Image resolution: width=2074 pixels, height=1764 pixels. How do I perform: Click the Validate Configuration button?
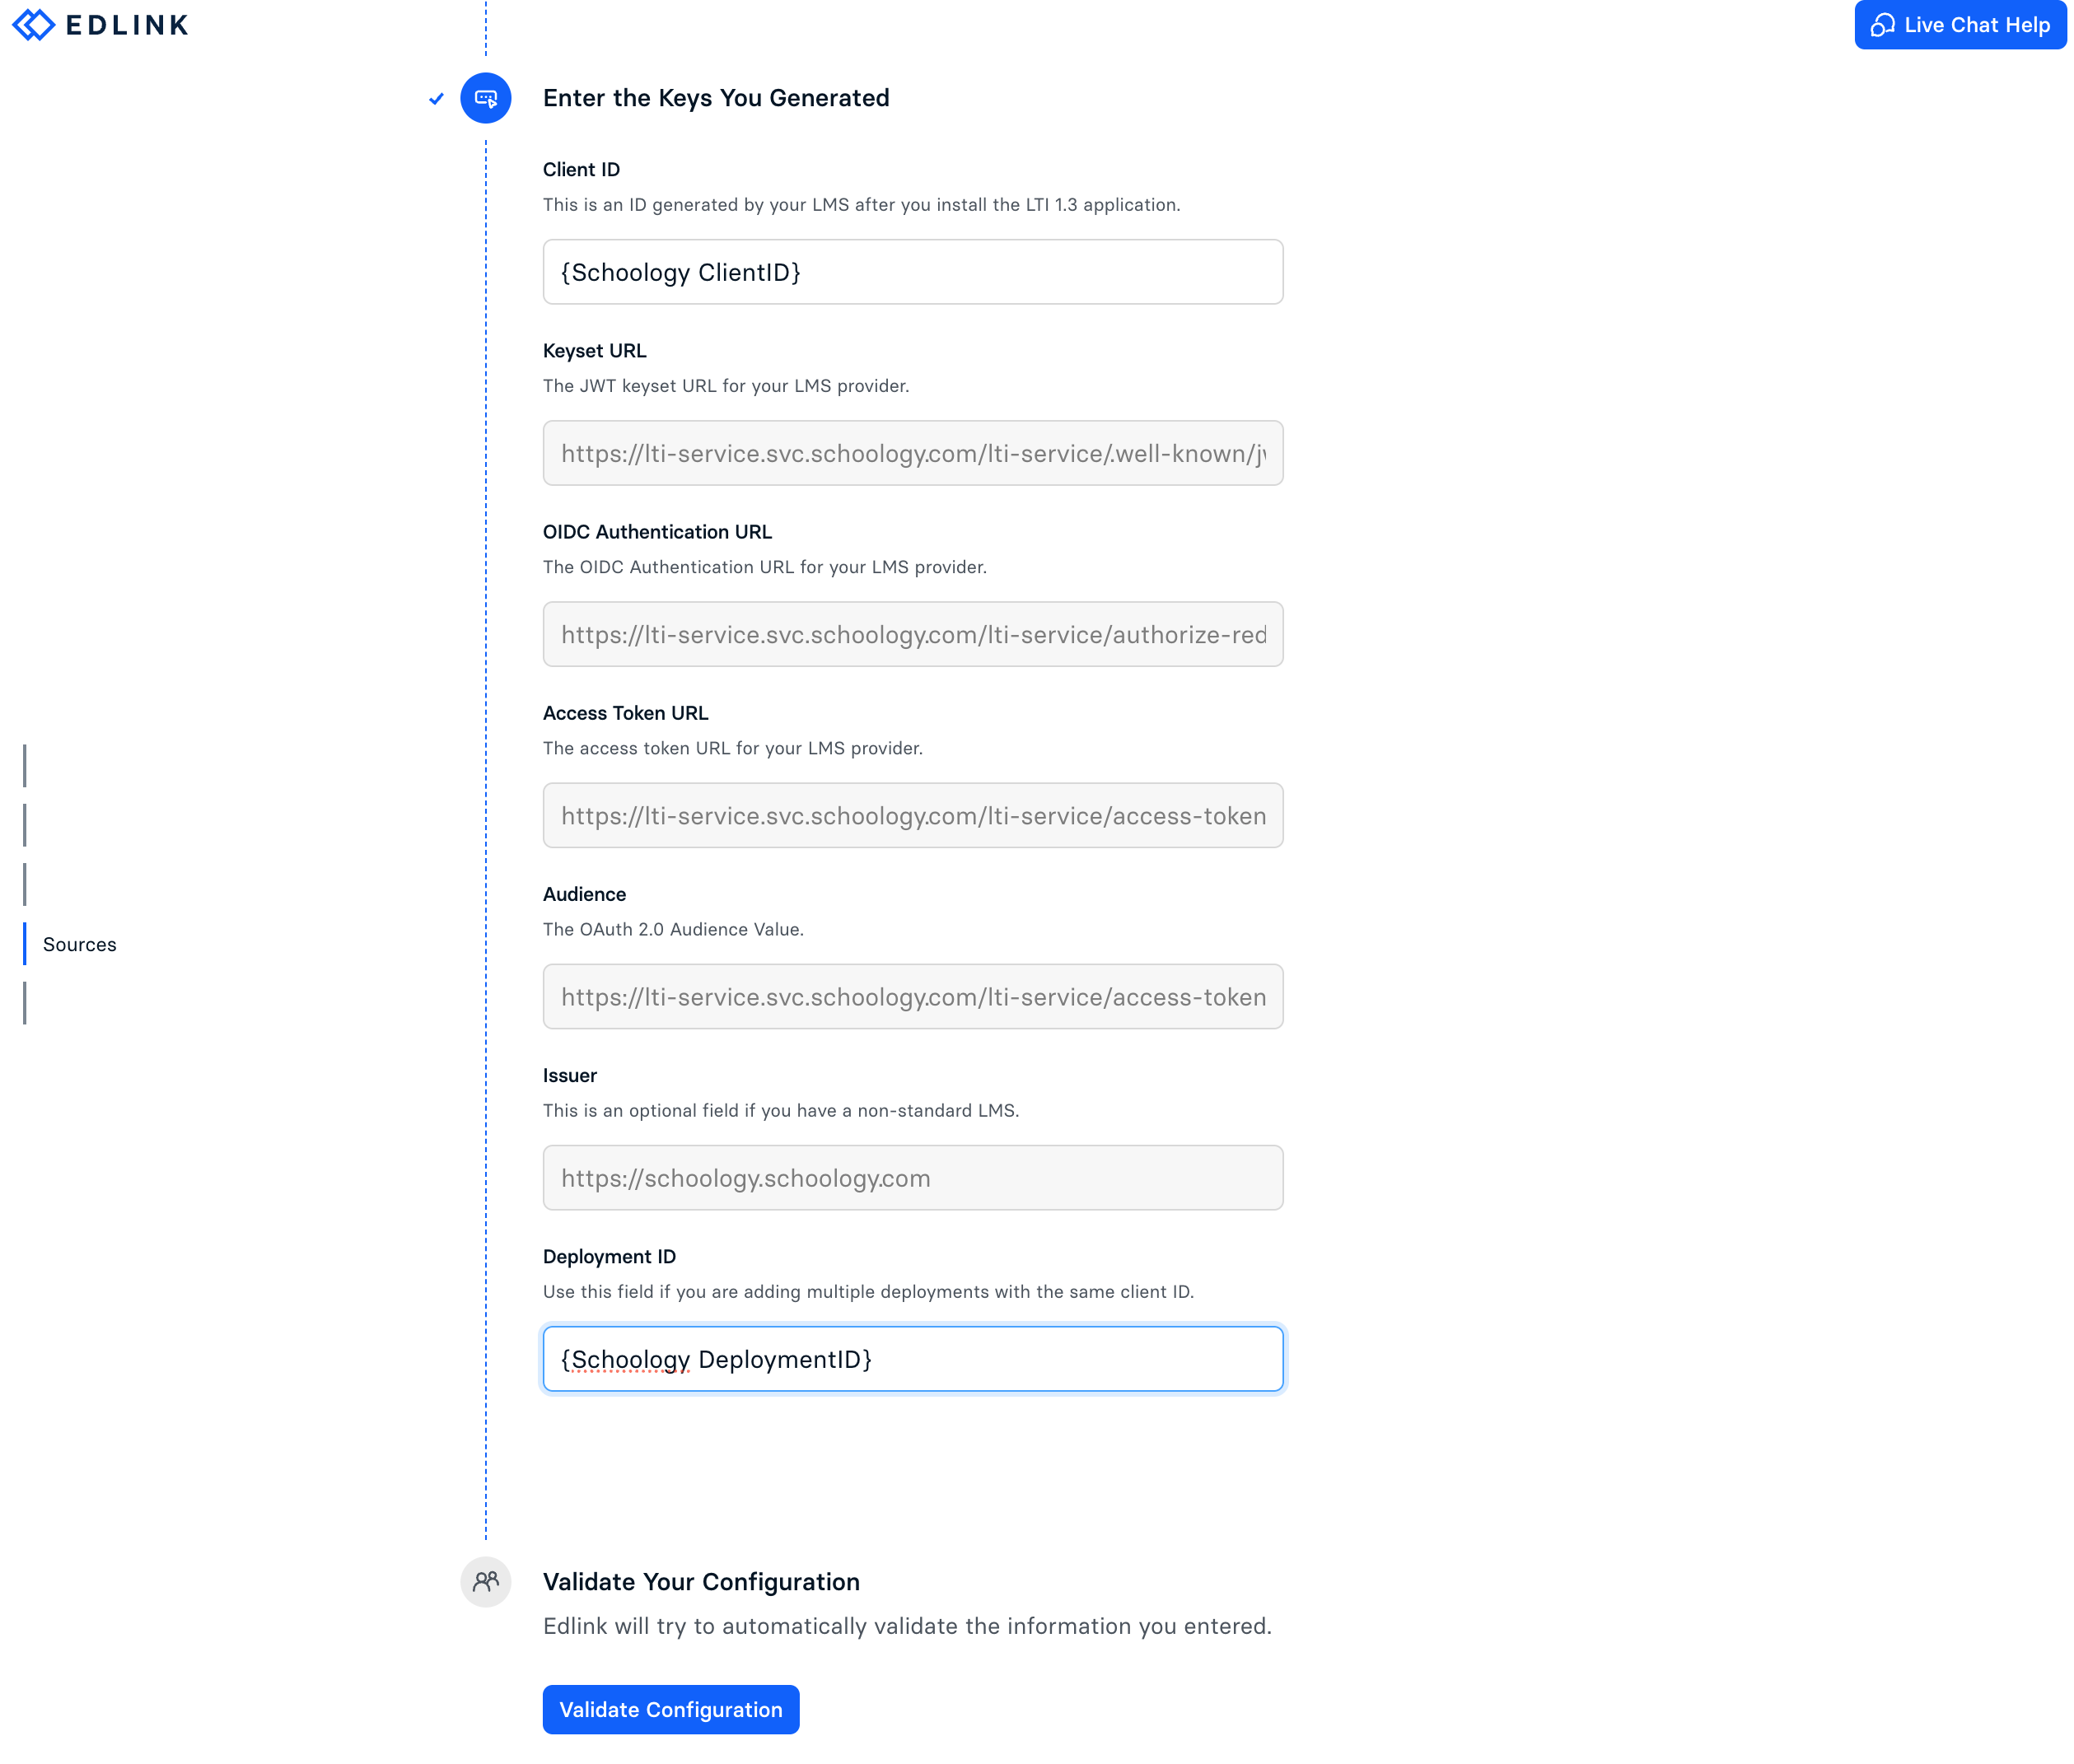670,1710
